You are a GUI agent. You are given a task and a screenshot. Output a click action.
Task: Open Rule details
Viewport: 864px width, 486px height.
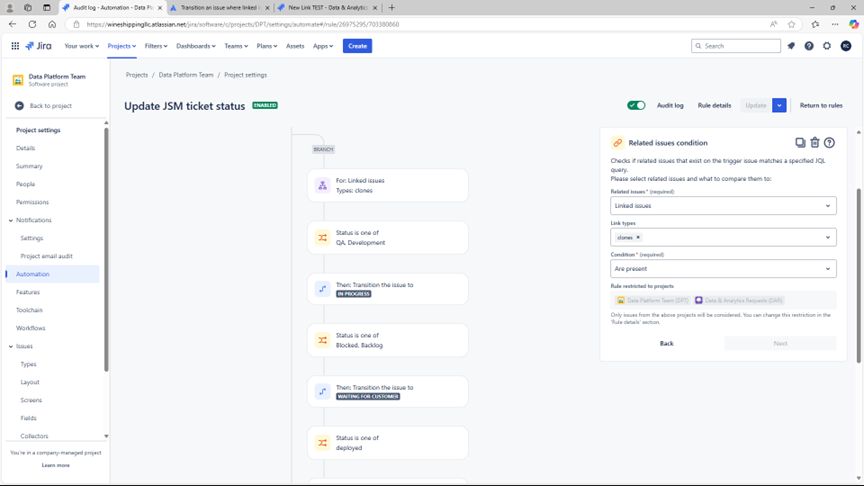pos(714,105)
